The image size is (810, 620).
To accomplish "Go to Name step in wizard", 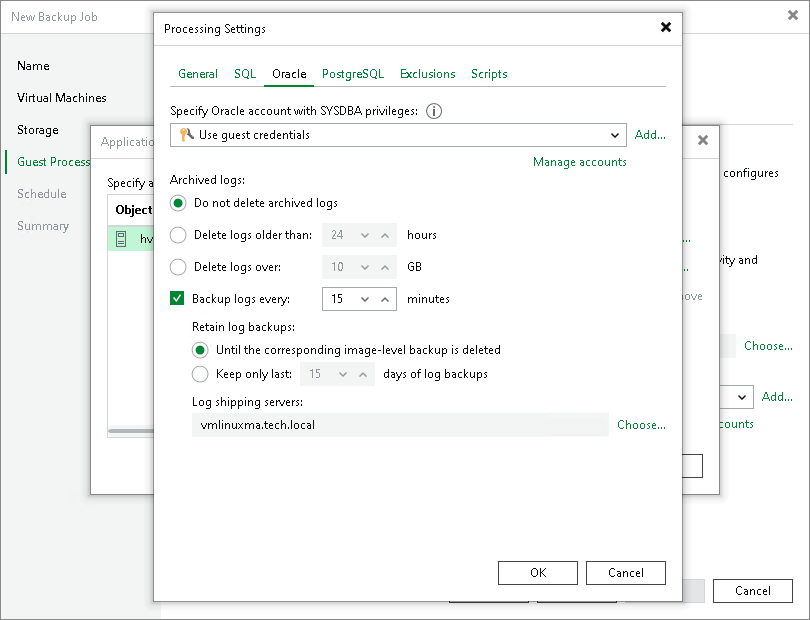I will (x=33, y=66).
